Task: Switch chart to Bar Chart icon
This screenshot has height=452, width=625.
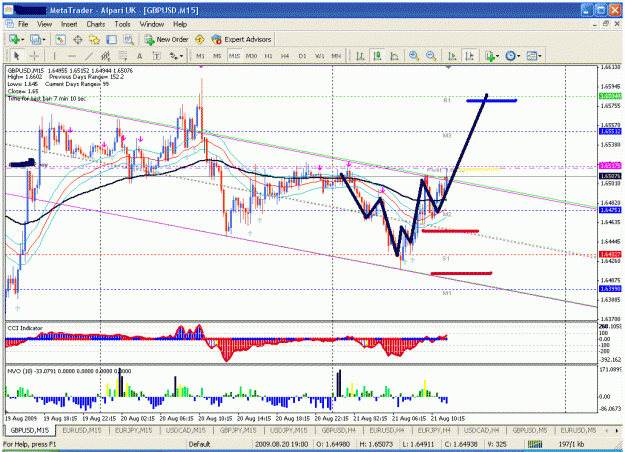Action: 360,56
